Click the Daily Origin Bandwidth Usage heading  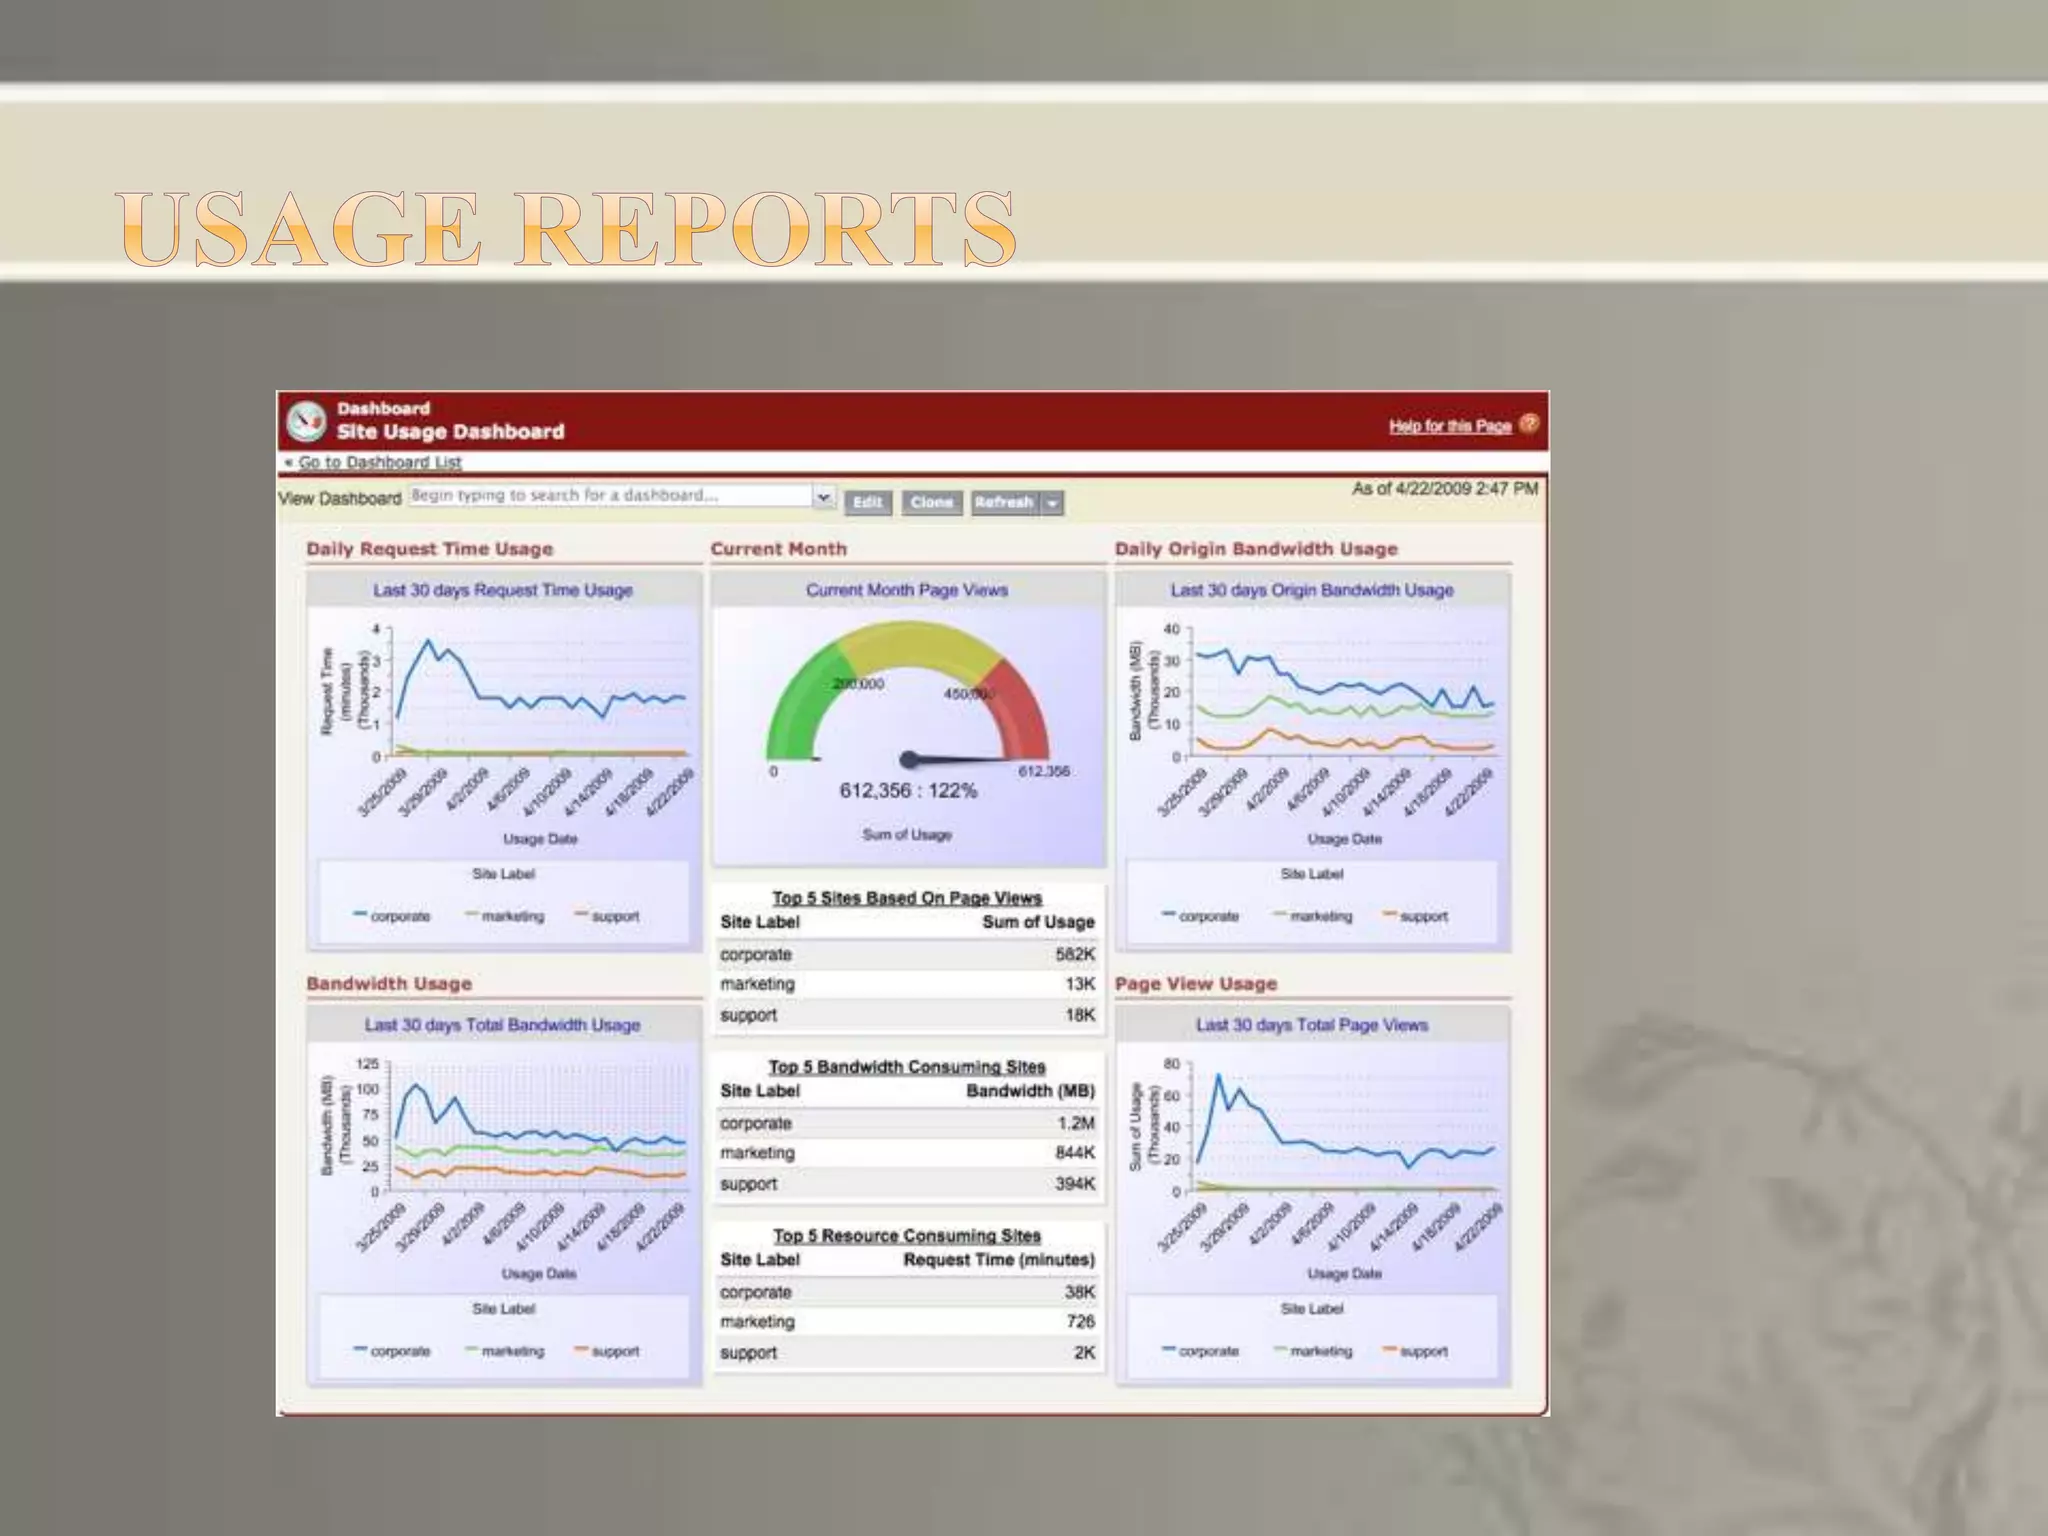(1256, 549)
